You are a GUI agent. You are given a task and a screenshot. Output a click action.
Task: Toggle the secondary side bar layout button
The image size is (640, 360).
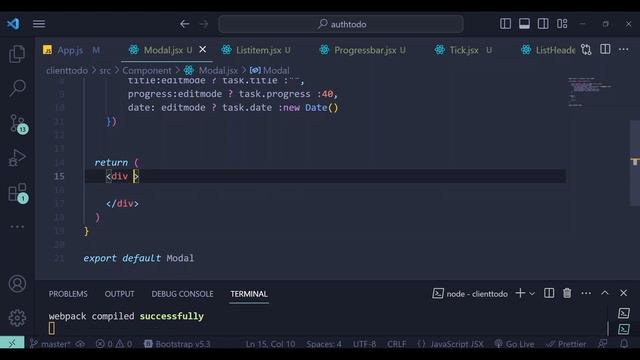click(x=543, y=24)
